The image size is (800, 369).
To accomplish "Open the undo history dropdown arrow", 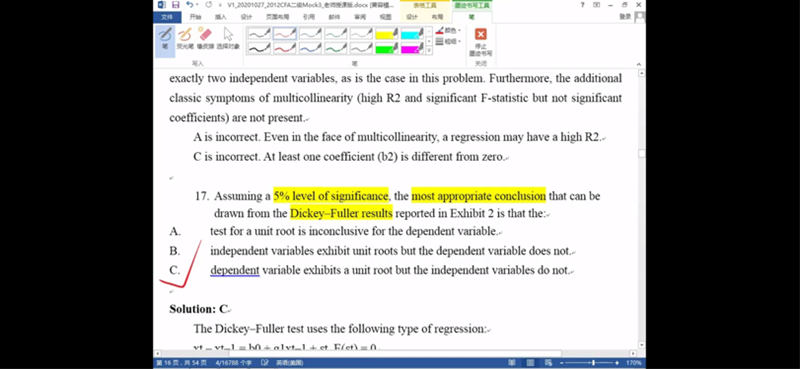I will pyautogui.click(x=197, y=5).
